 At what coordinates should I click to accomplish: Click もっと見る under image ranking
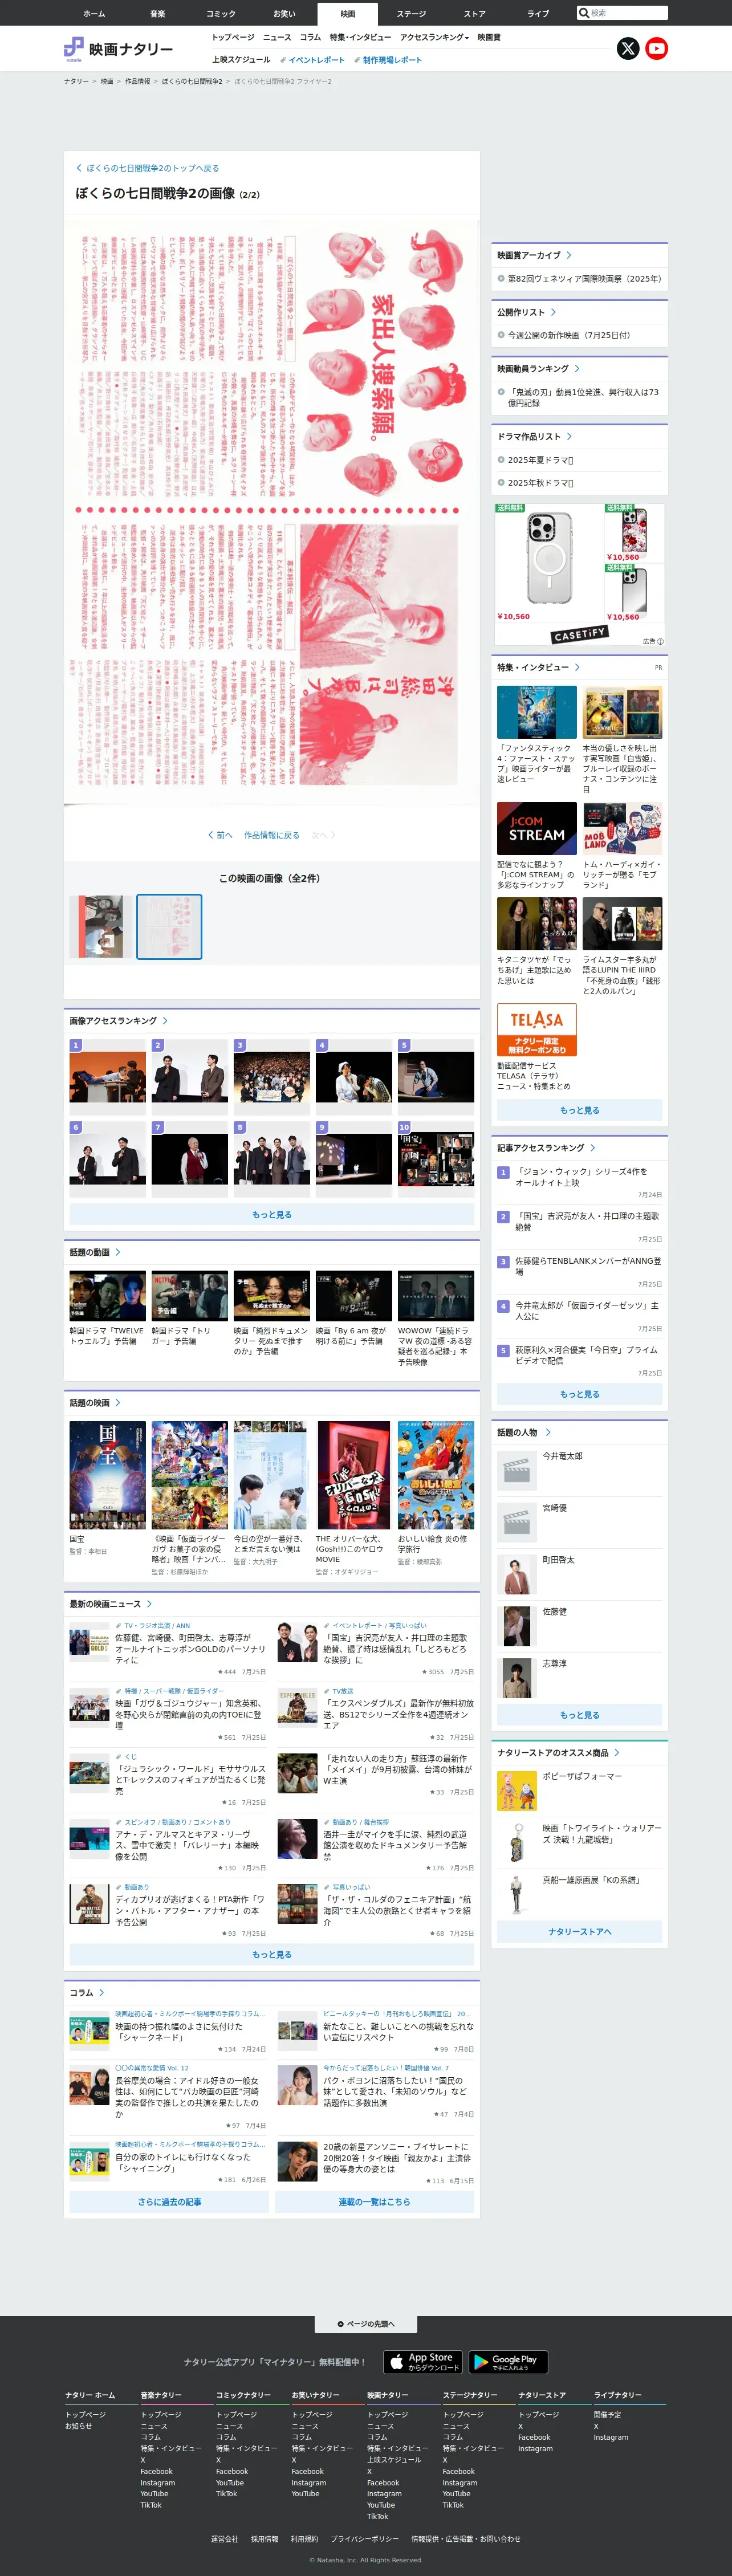pos(271,1215)
